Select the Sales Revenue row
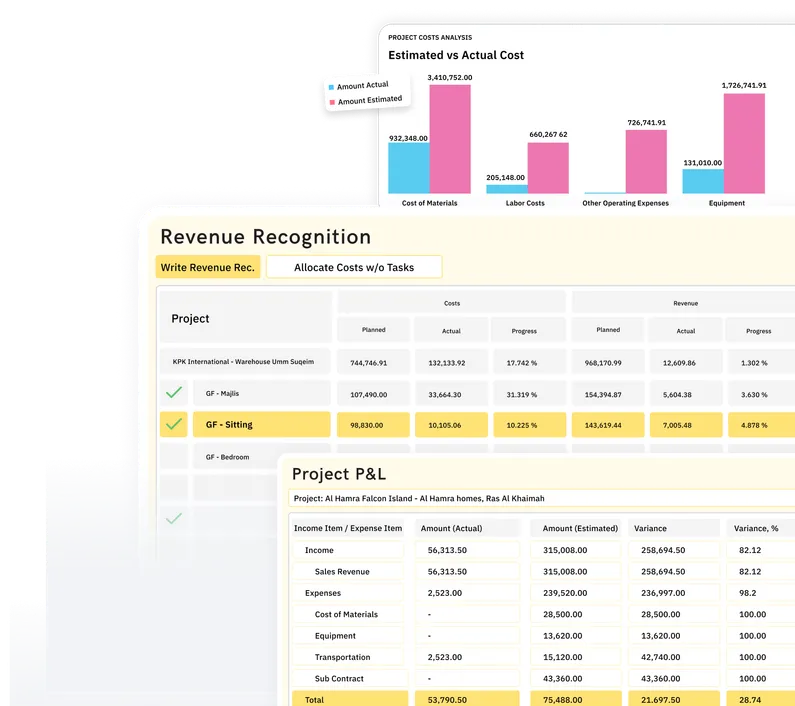Viewport: 795px width, 706px height. (348, 571)
